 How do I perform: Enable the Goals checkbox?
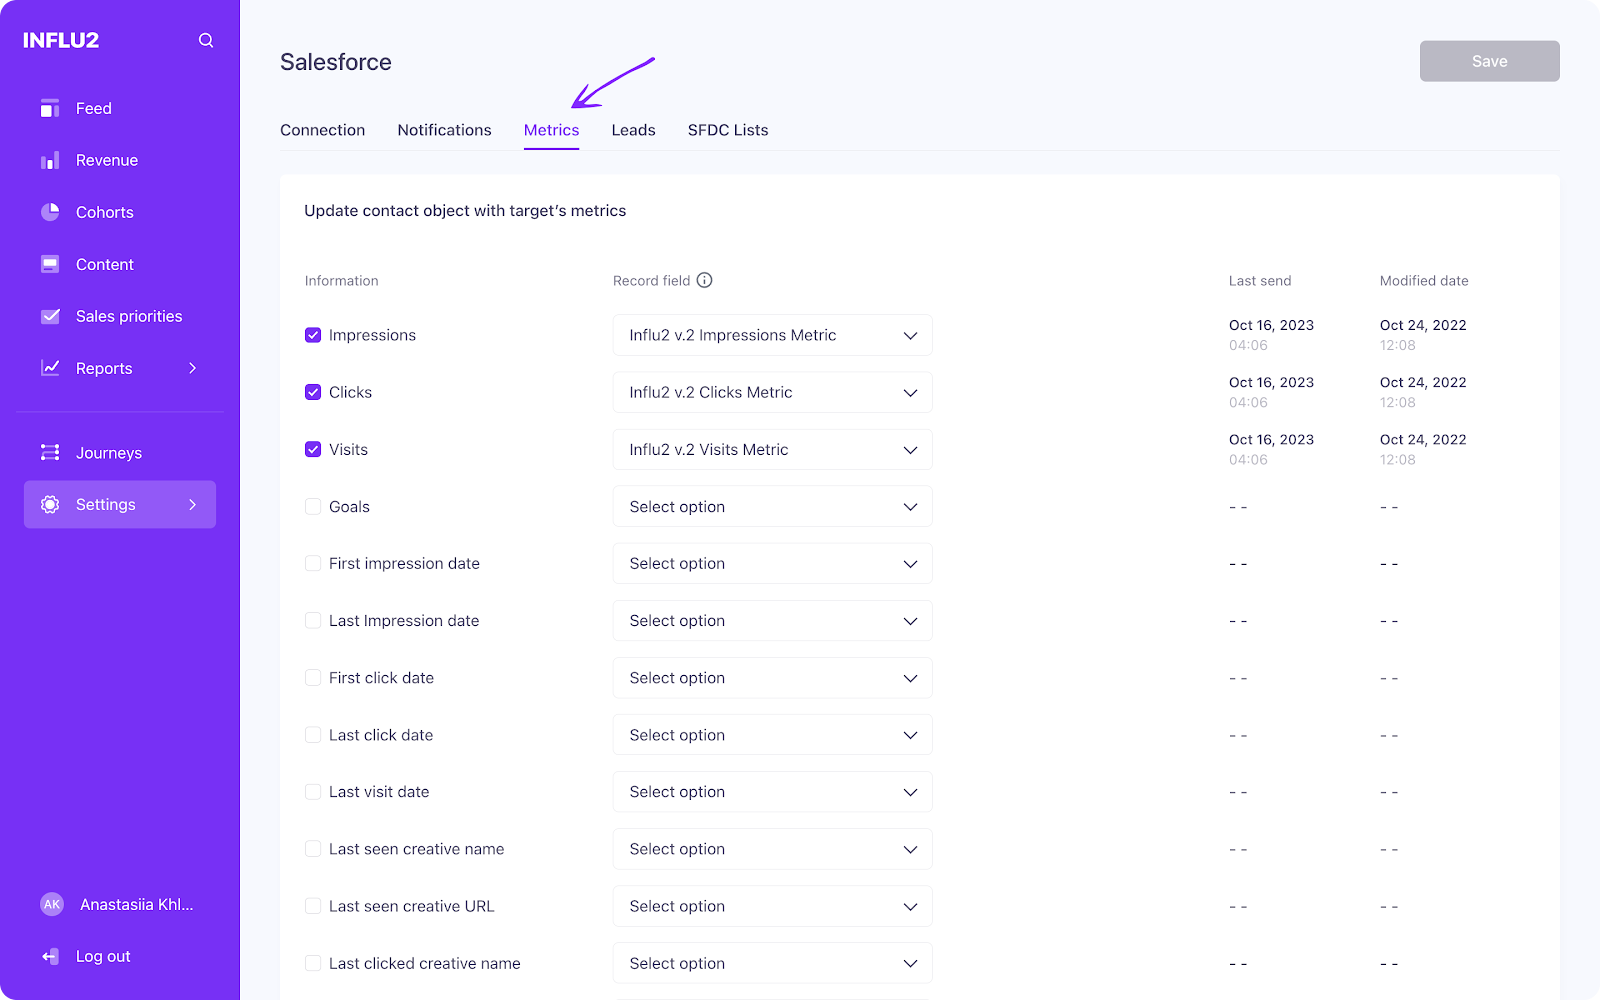(313, 506)
